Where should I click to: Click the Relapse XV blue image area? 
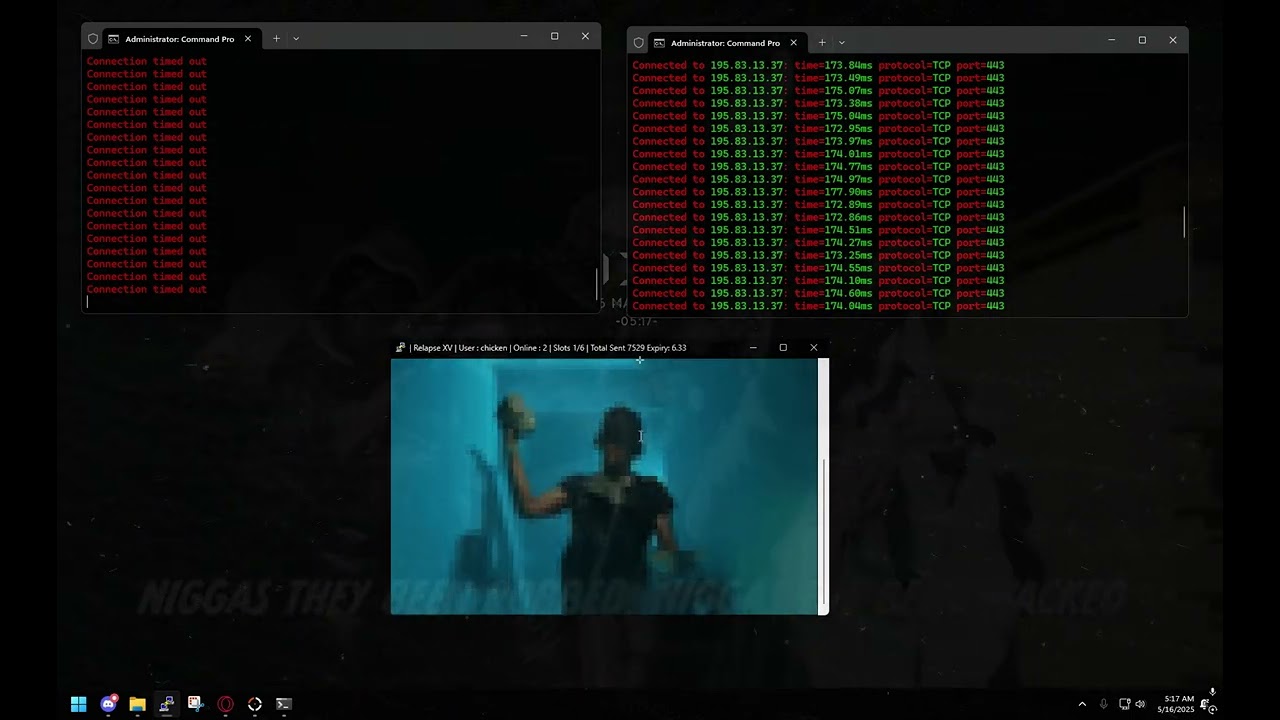point(604,486)
